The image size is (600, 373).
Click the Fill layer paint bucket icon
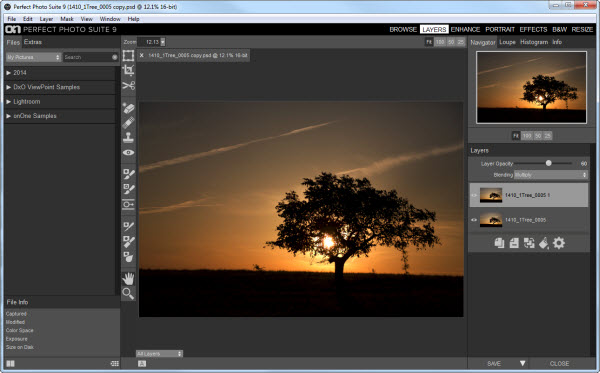pyautogui.click(x=544, y=243)
